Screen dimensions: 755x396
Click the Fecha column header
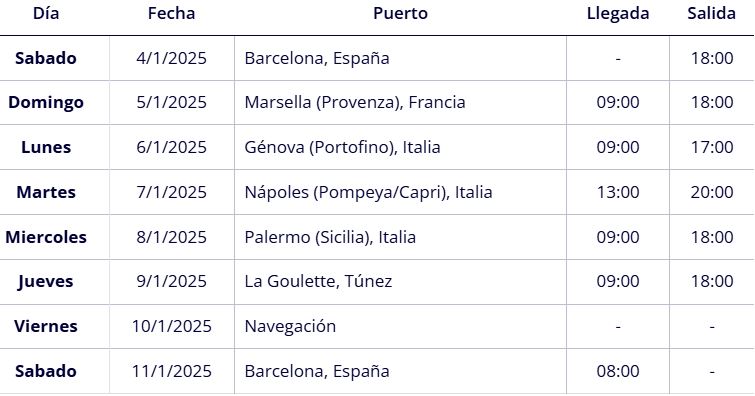[171, 13]
